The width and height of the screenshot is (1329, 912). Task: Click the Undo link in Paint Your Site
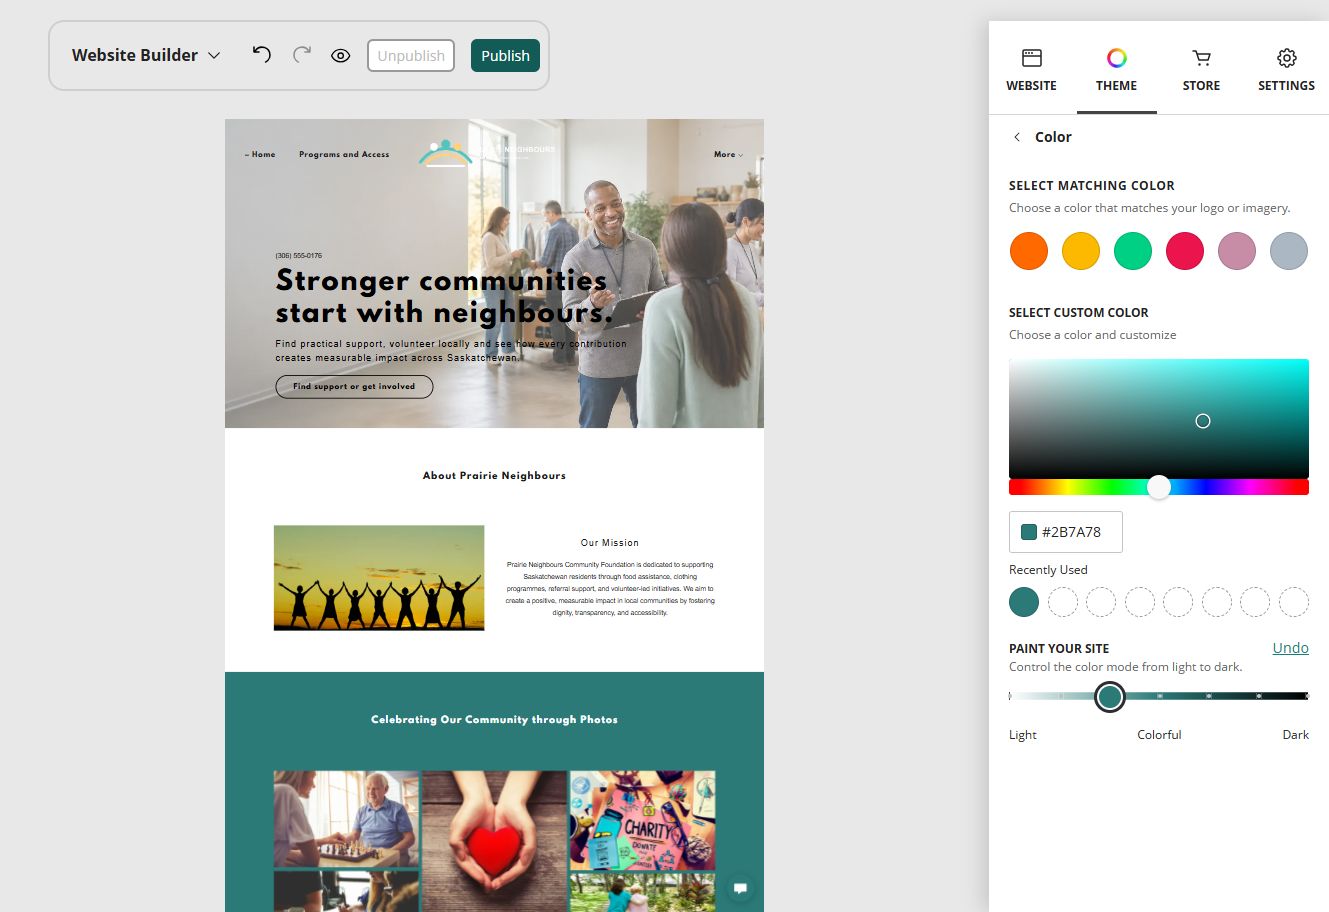[x=1290, y=648]
